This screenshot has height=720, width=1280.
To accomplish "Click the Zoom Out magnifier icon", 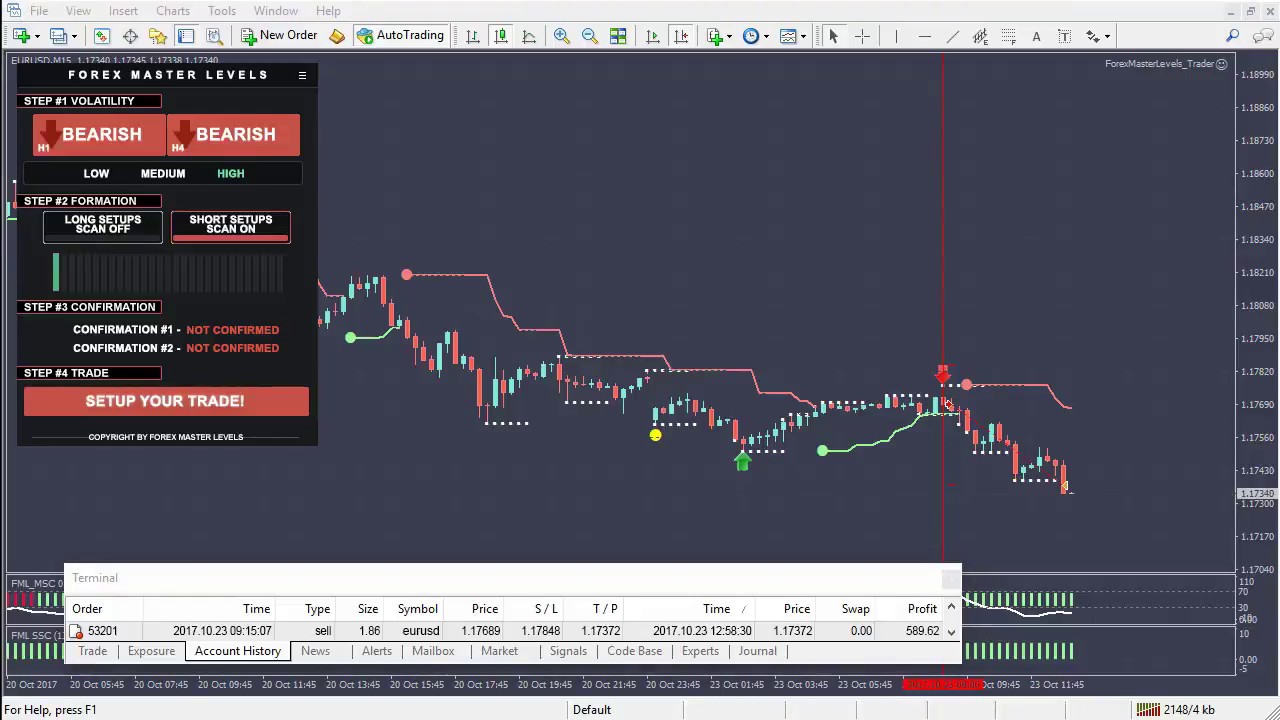I will pos(590,36).
